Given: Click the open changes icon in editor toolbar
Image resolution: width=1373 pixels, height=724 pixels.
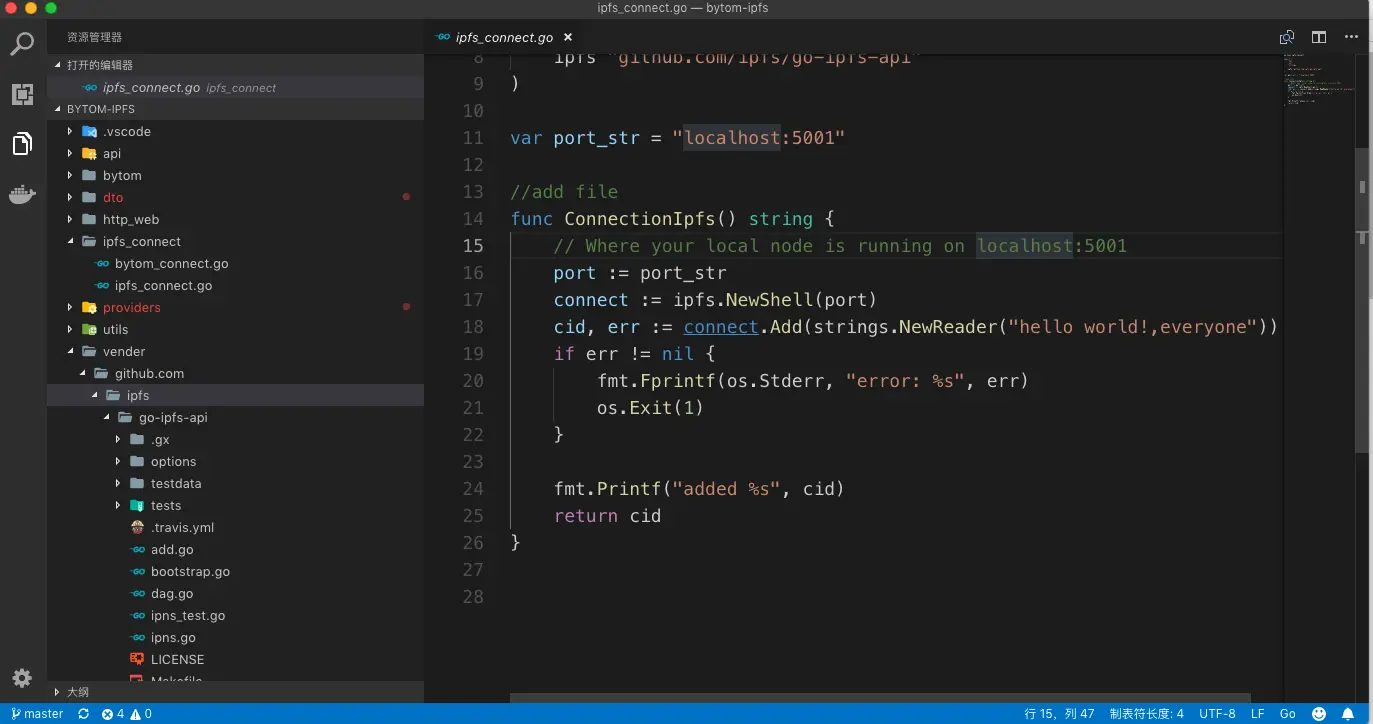Looking at the screenshot, I should point(1288,37).
